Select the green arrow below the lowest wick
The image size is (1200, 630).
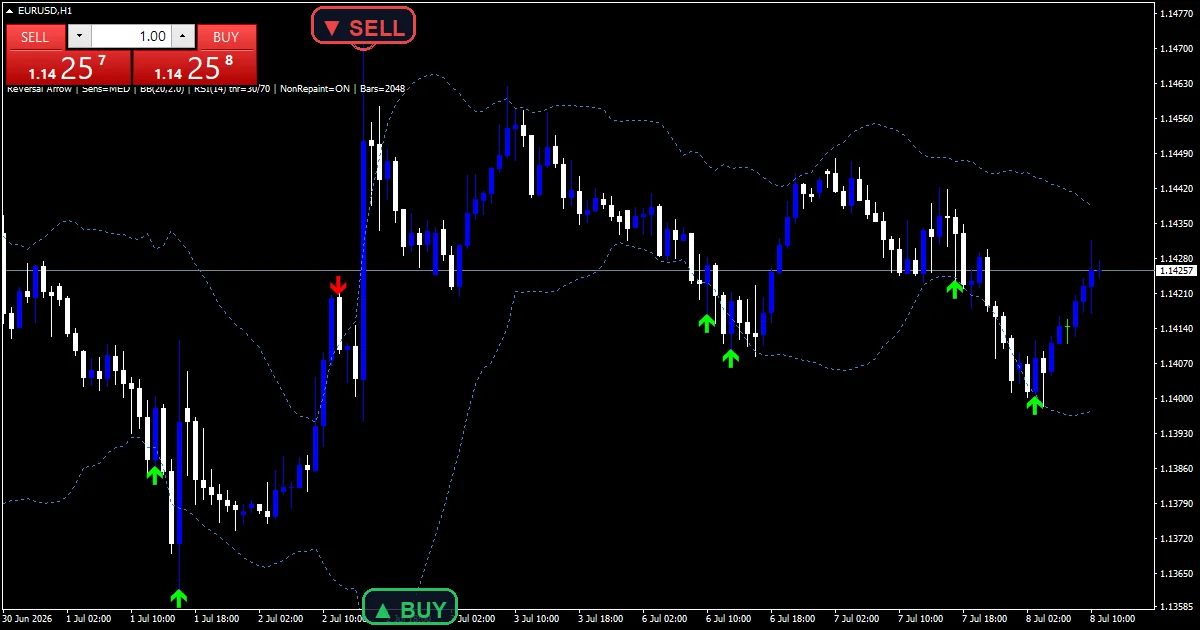(x=178, y=598)
